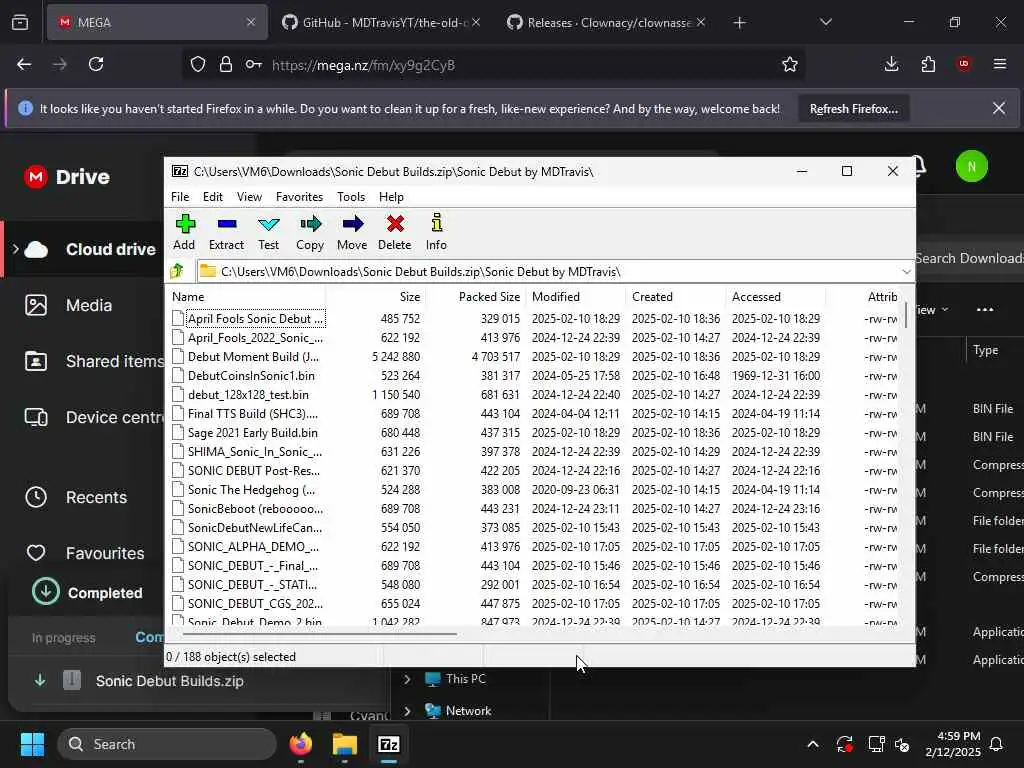Click the red Delete icon
The image size is (1024, 768).
[394, 232]
